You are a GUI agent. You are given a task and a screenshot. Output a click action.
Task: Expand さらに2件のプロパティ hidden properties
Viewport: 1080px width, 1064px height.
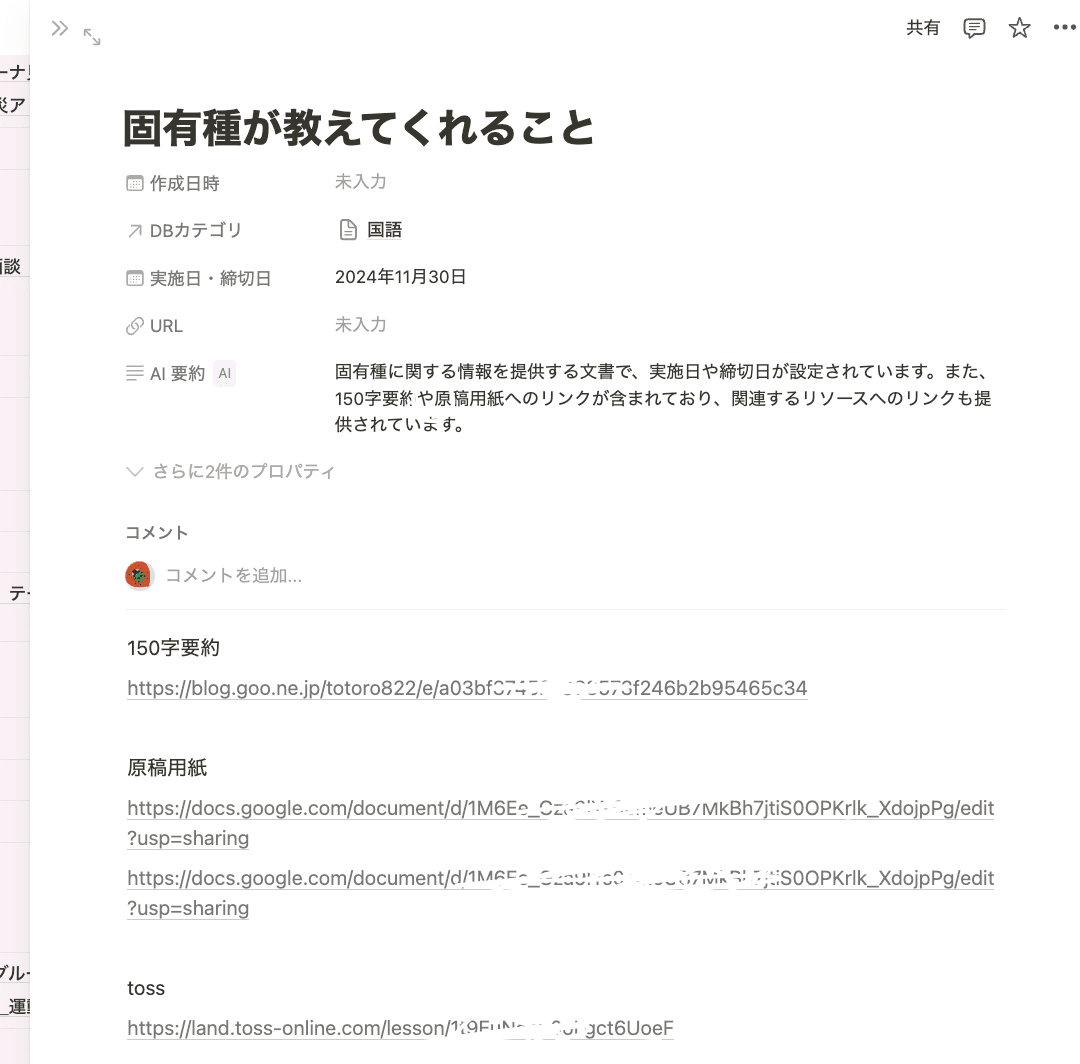point(231,471)
